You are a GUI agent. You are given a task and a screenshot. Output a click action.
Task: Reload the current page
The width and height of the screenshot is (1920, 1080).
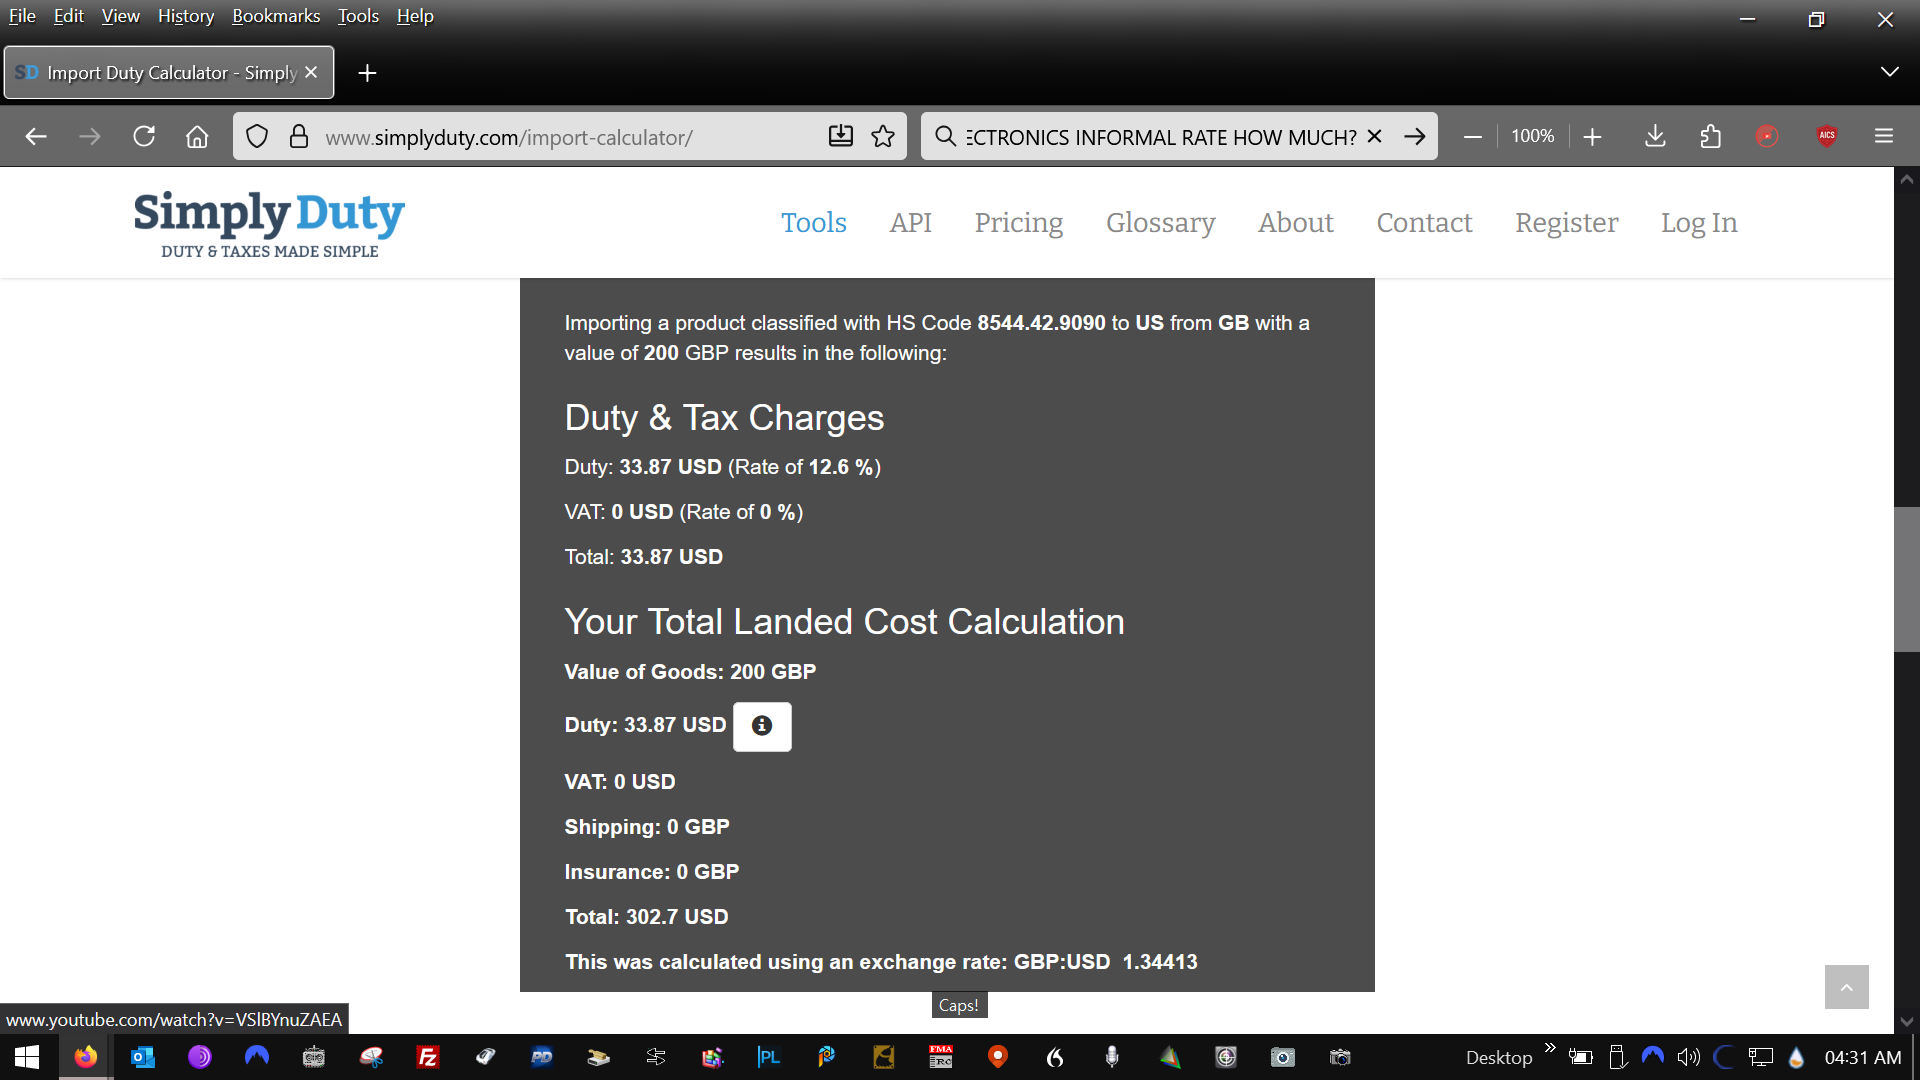pos(144,137)
